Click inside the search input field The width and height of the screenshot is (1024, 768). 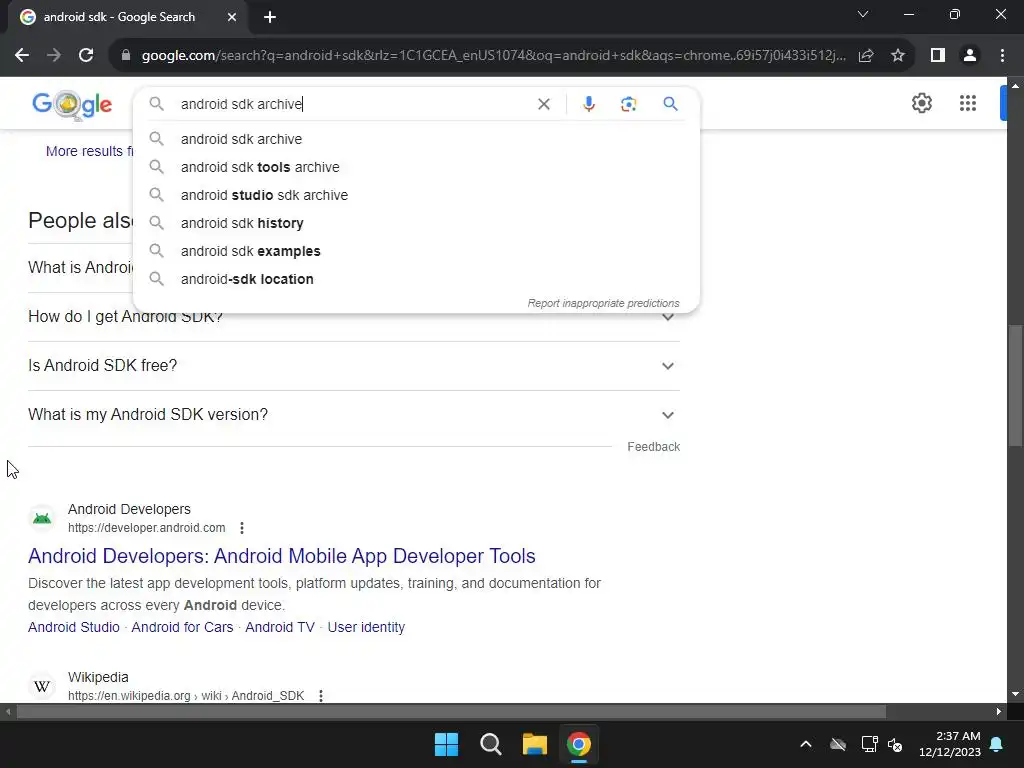pyautogui.click(x=353, y=104)
